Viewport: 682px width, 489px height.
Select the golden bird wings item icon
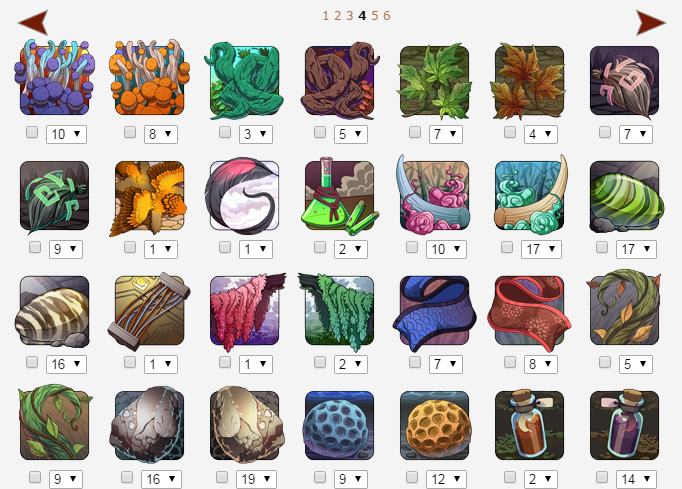click(x=149, y=198)
